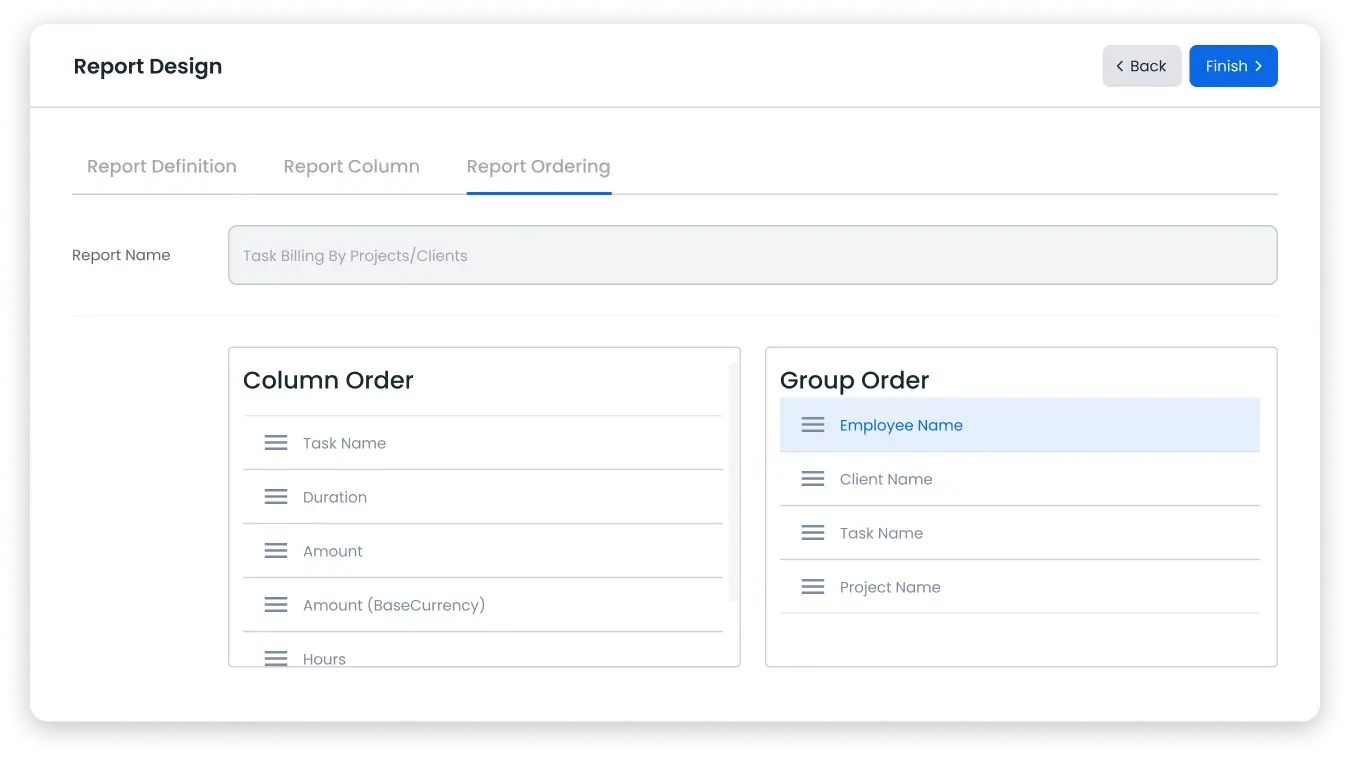Image resolution: width=1350 pixels, height=758 pixels.
Task: Click the drag handle beside Task Name in Column Order
Action: pyautogui.click(x=276, y=443)
